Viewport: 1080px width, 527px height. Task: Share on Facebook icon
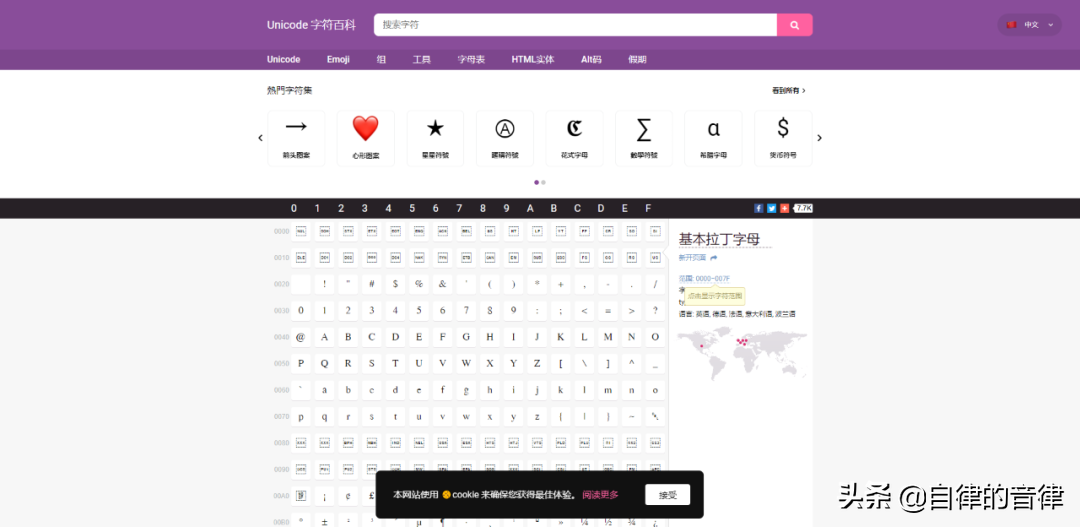click(758, 208)
